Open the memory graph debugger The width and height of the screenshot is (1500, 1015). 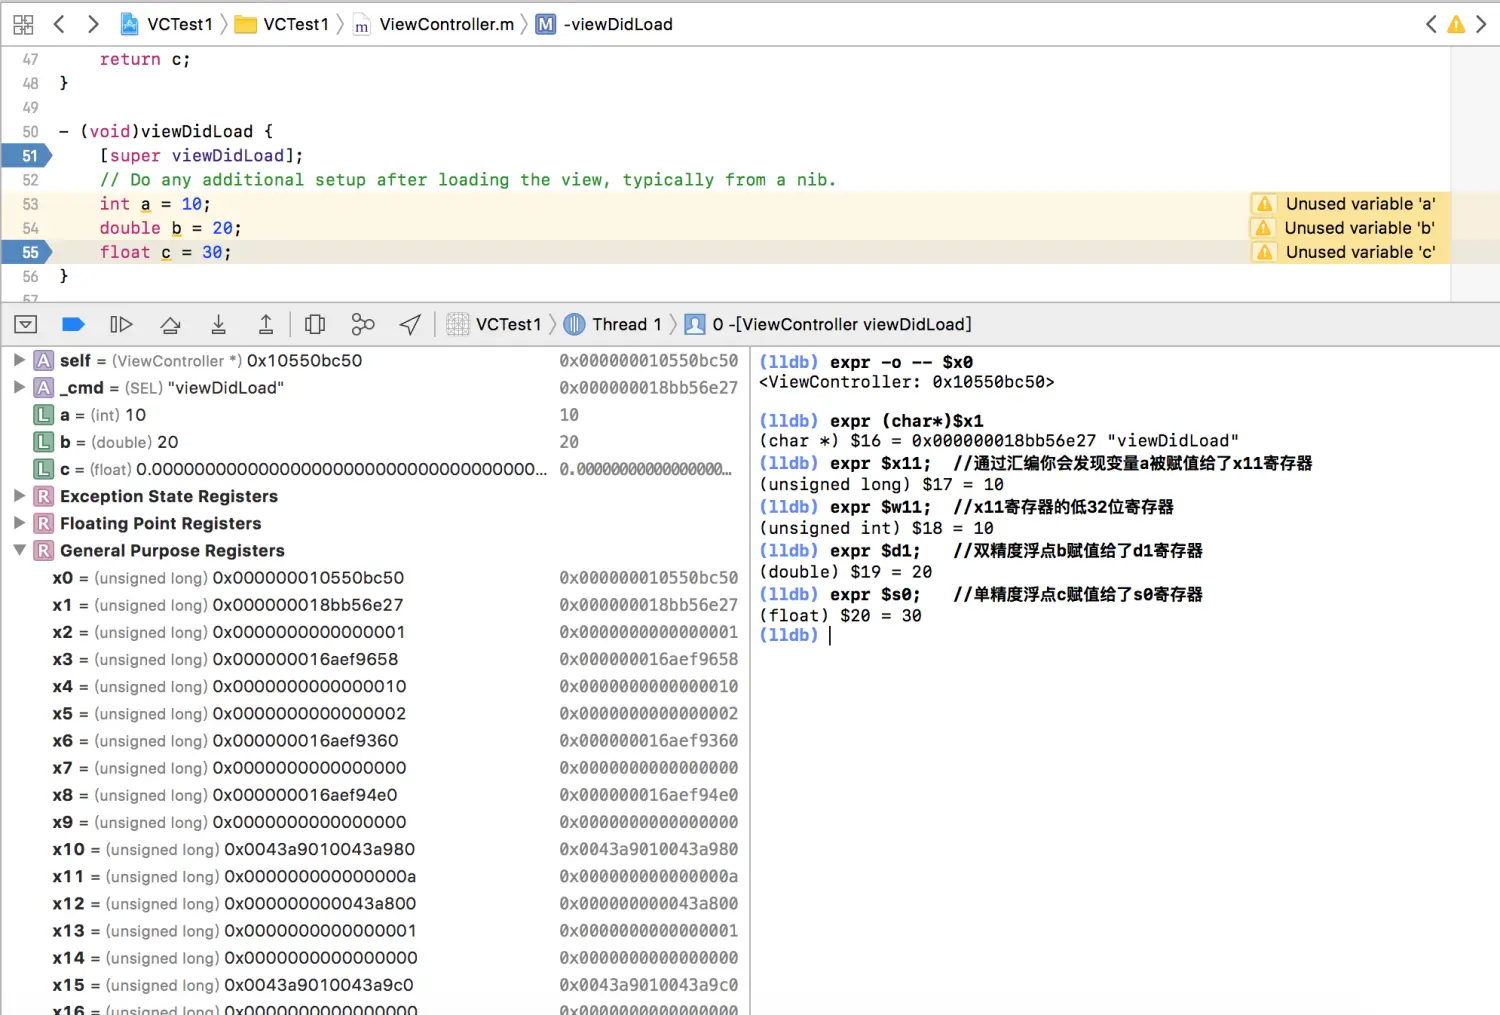(363, 324)
